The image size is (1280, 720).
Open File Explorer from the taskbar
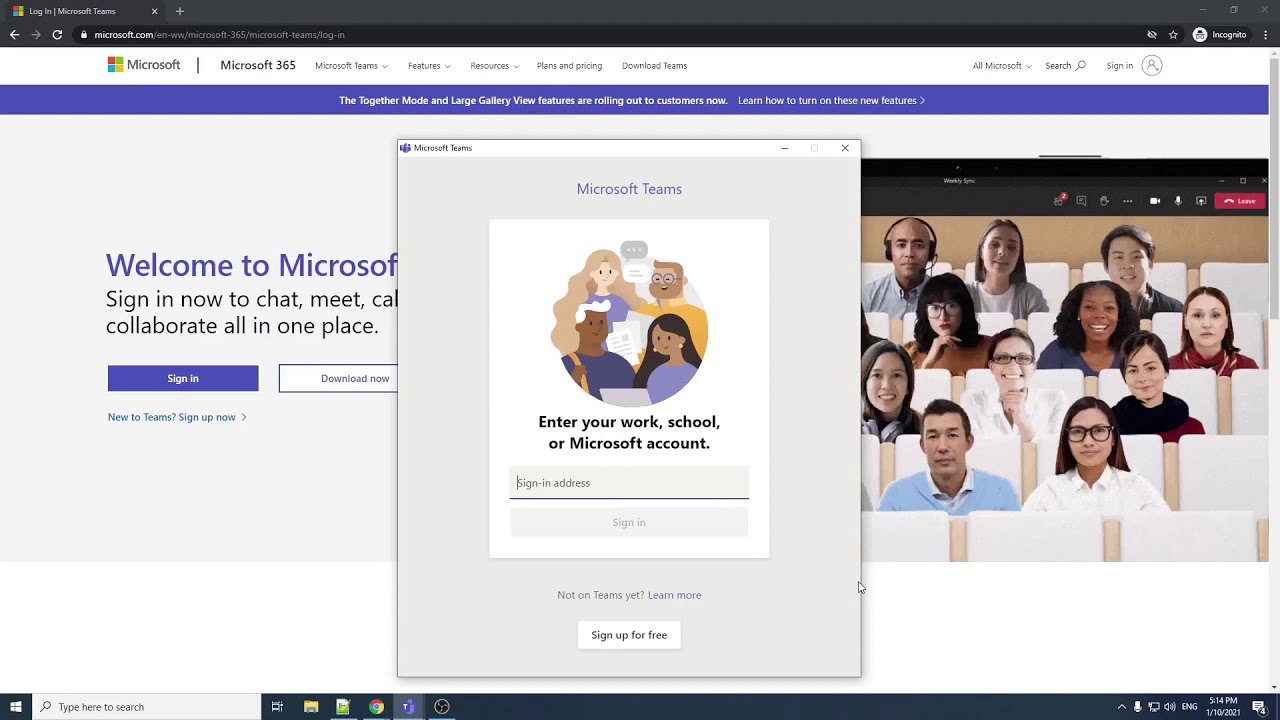311,707
